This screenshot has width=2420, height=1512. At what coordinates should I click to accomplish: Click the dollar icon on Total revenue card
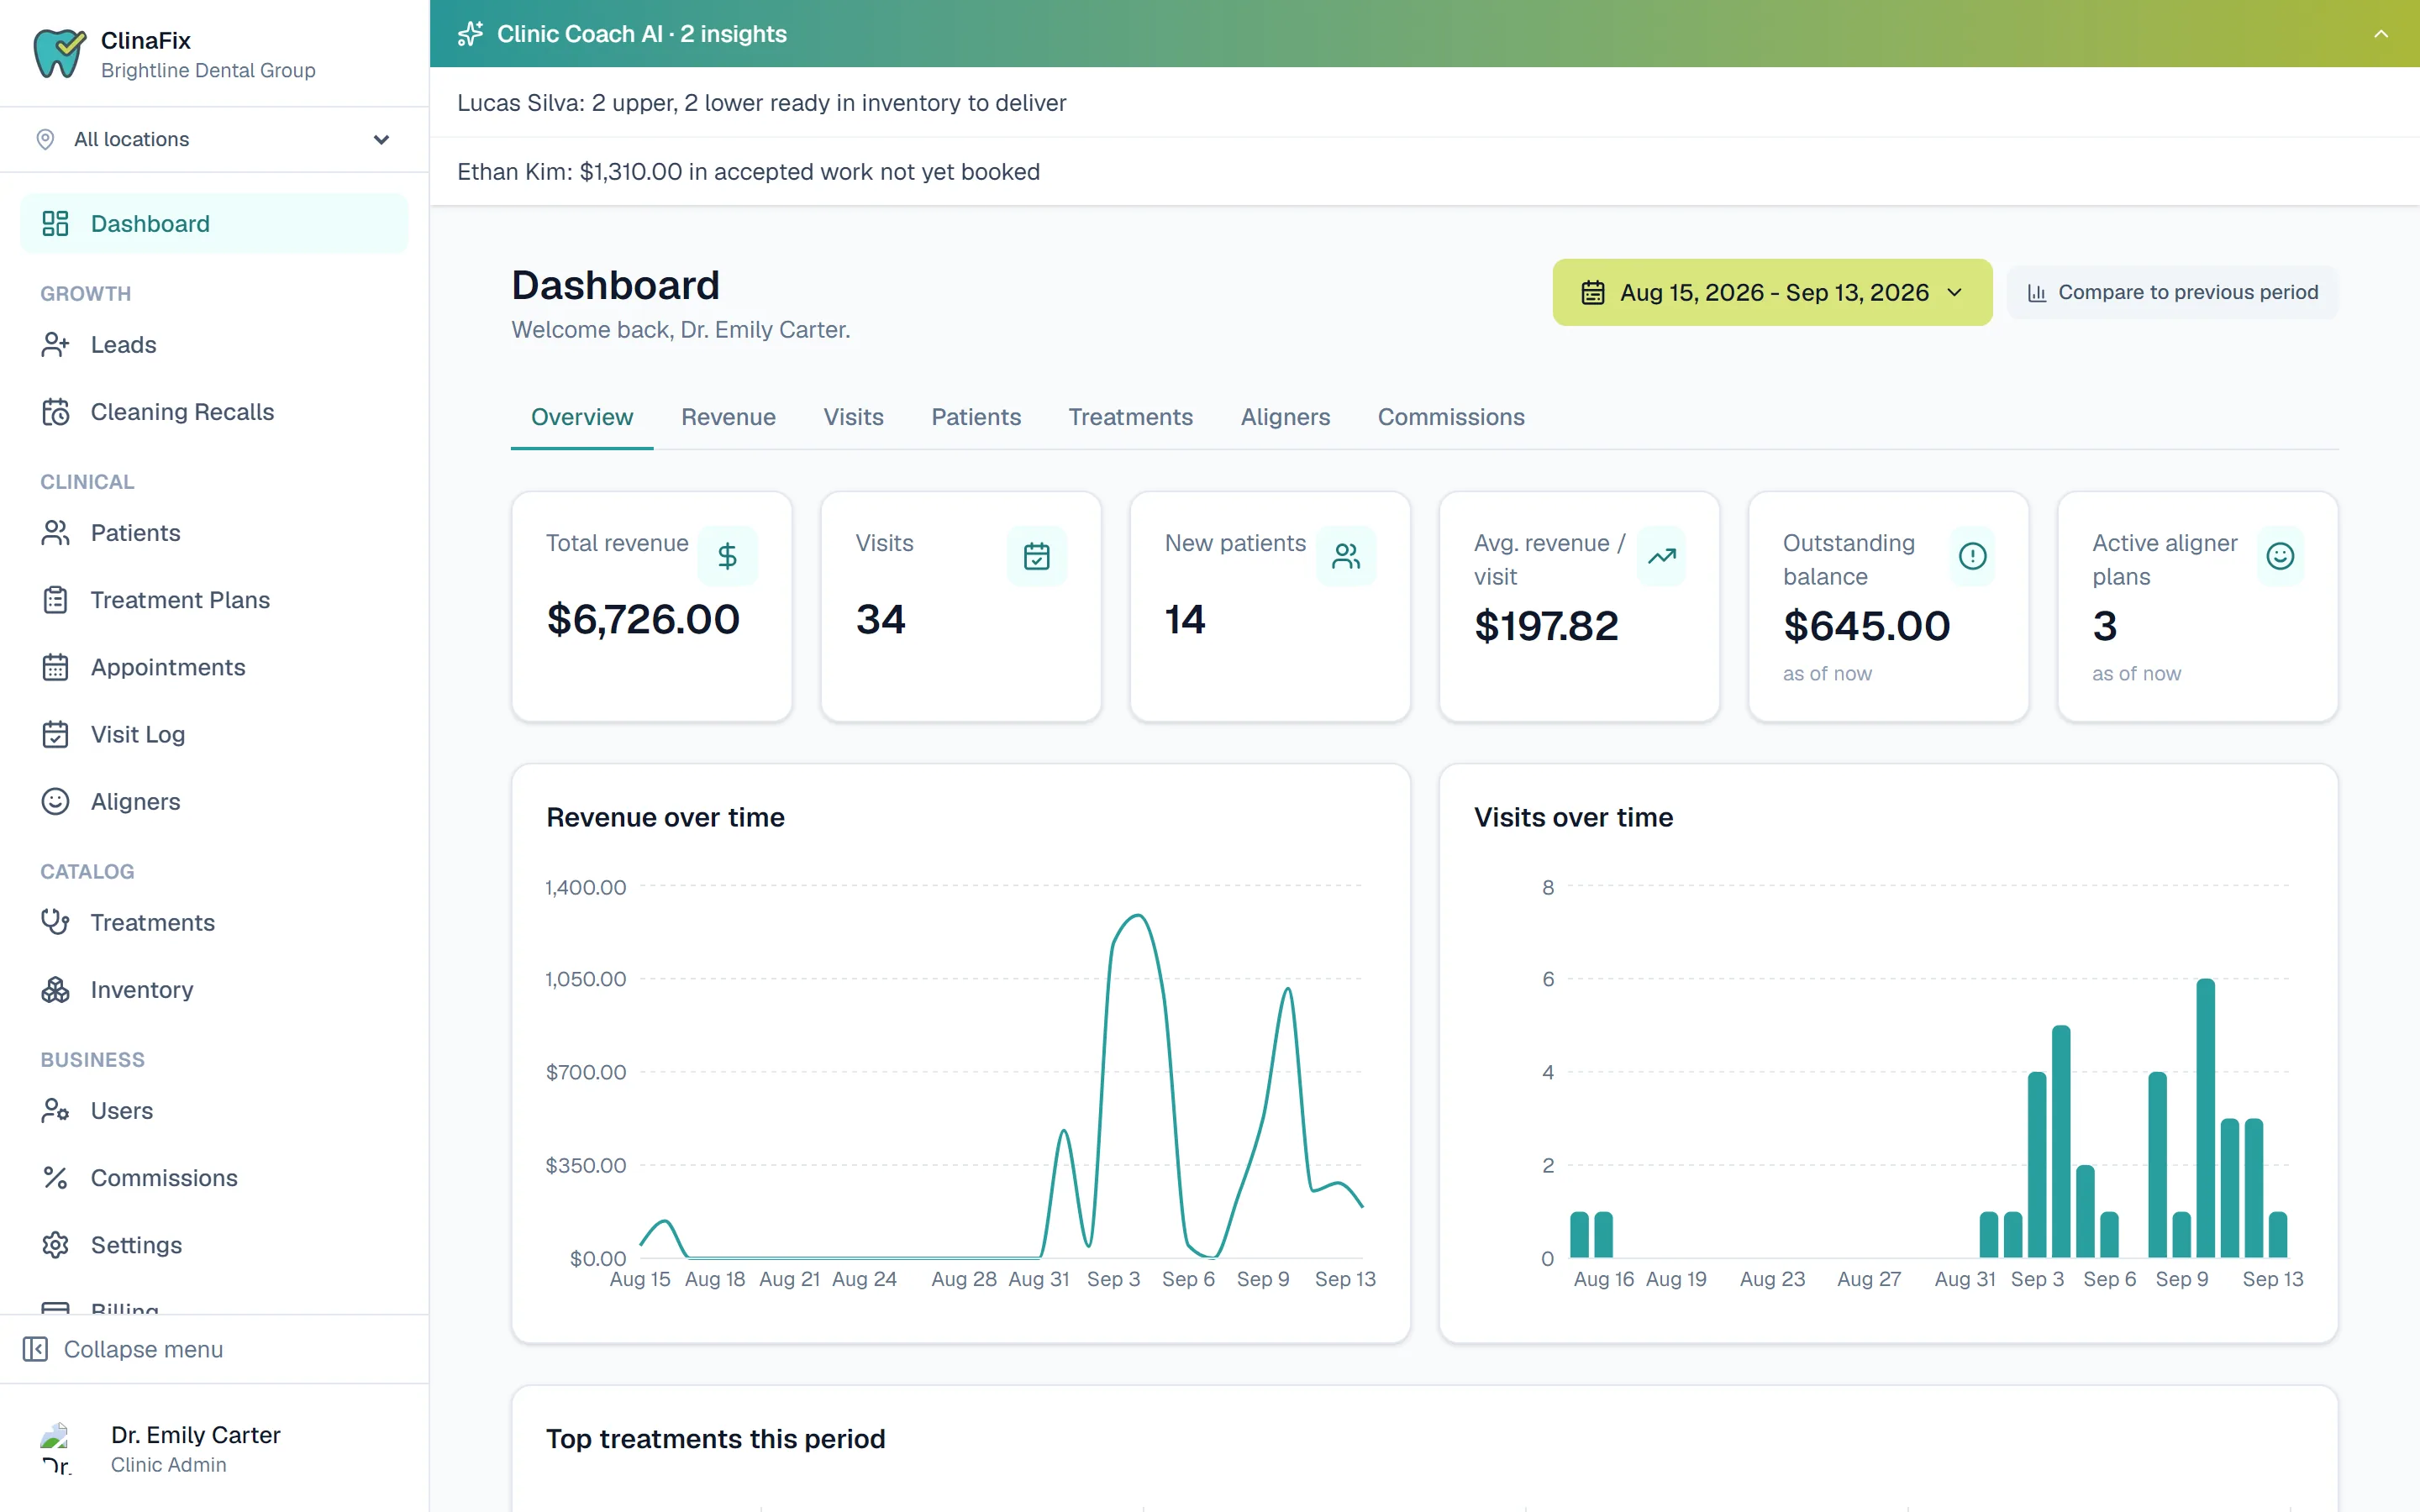(727, 556)
